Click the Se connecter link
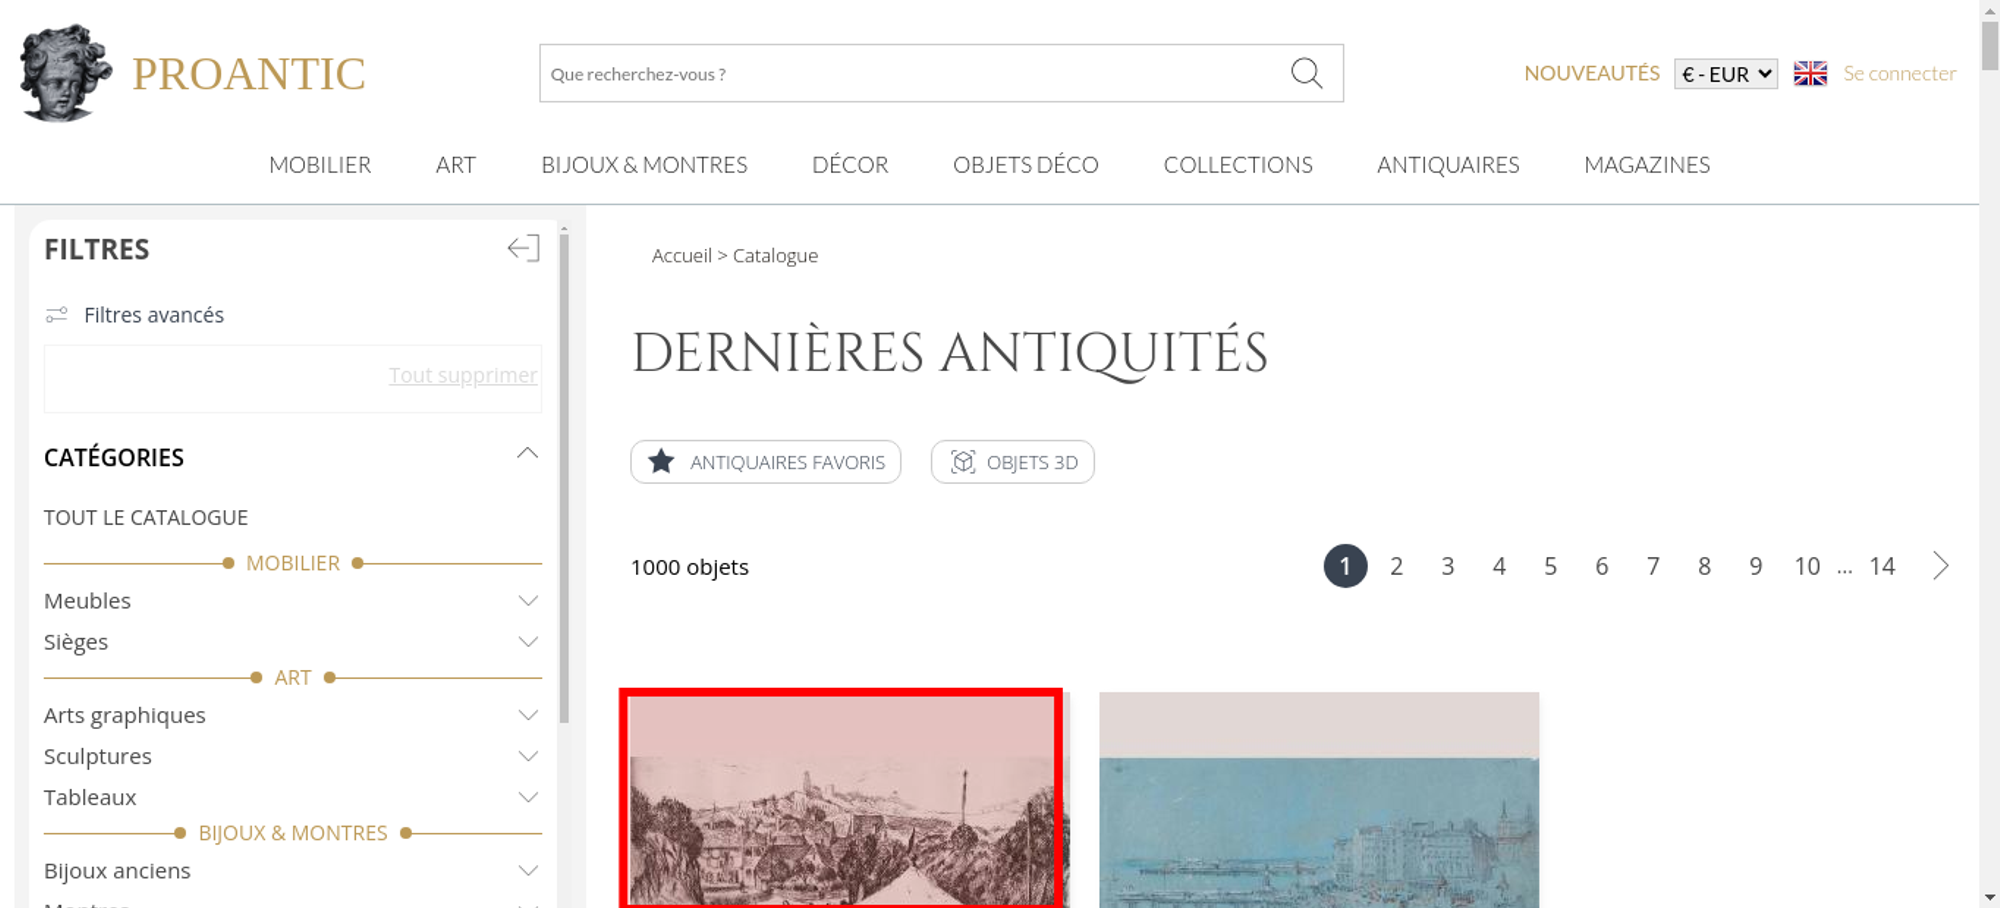 point(1899,74)
